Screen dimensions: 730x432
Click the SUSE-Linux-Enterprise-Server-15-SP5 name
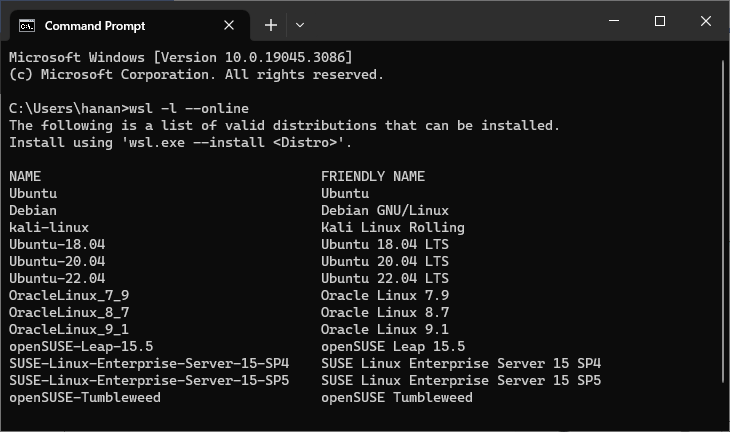(x=149, y=380)
